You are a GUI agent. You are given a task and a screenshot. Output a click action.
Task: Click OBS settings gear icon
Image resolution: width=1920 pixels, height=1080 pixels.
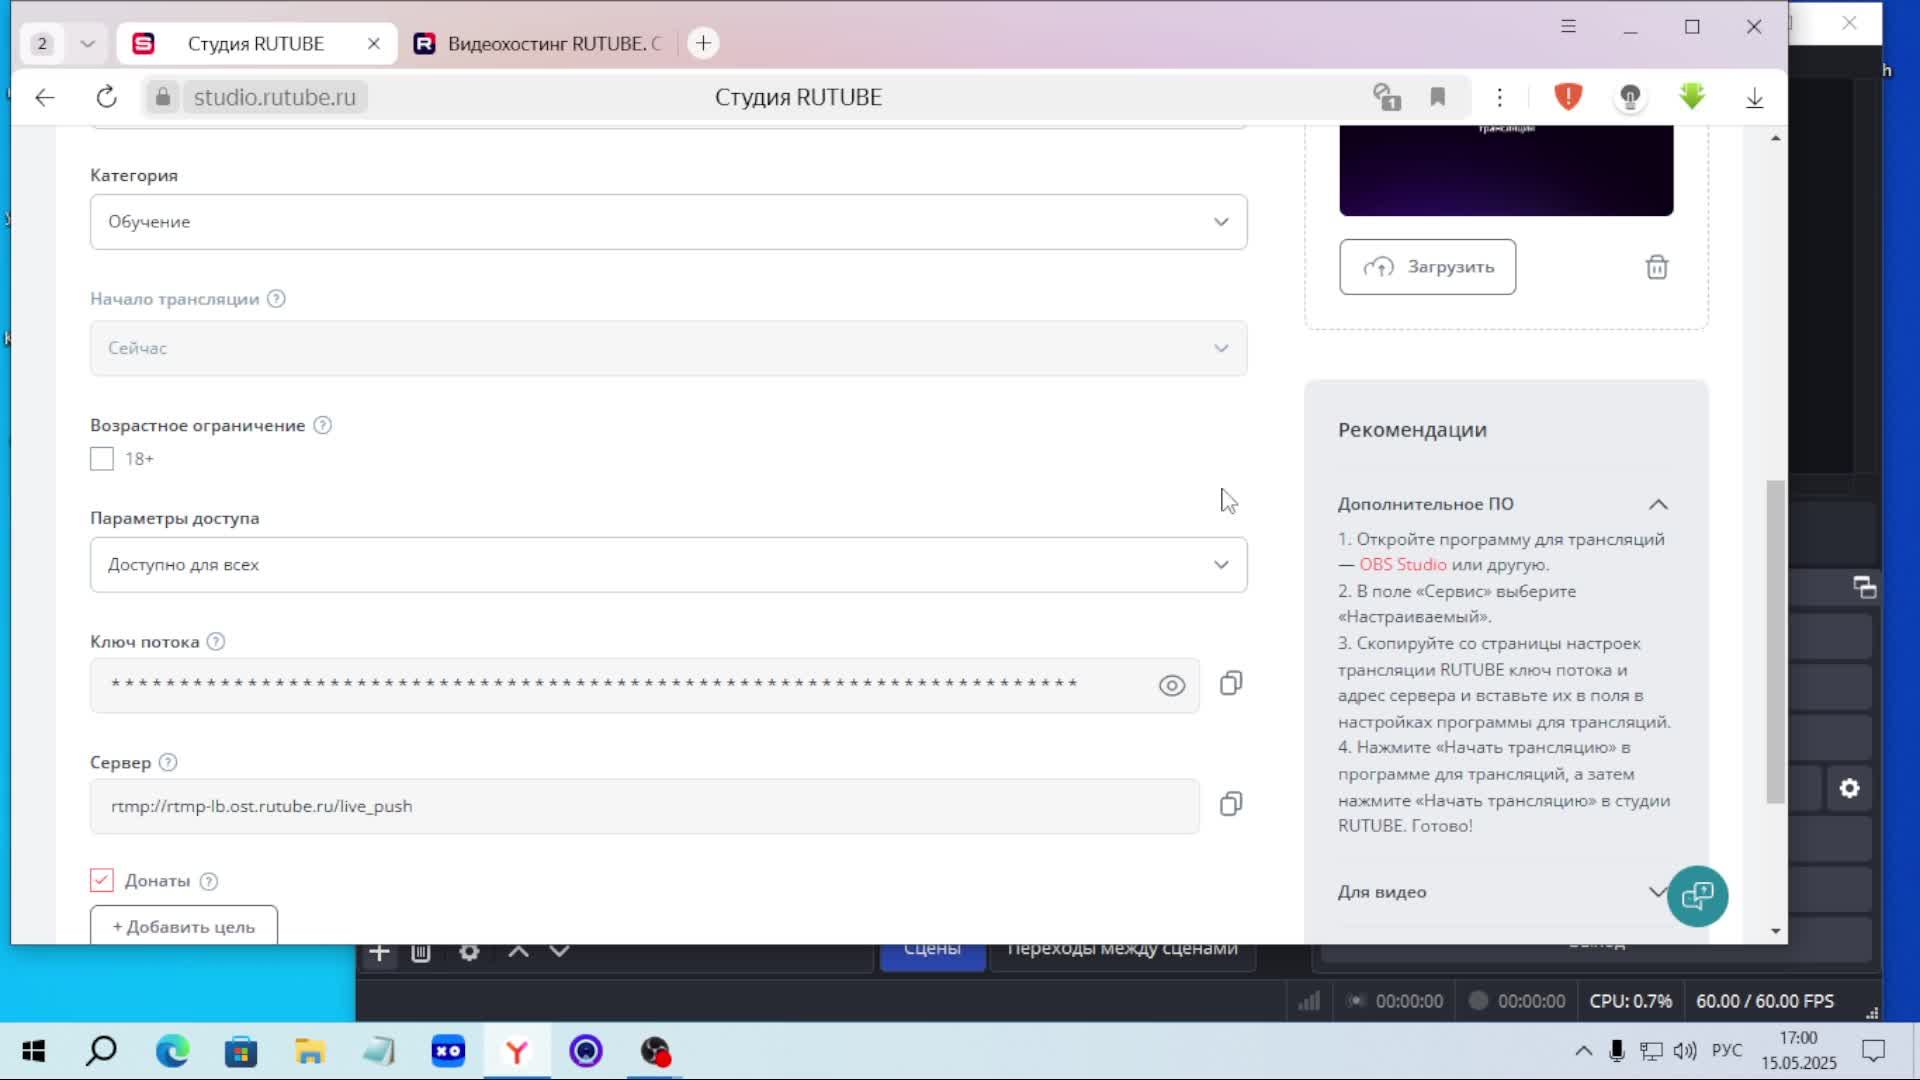pos(1849,788)
